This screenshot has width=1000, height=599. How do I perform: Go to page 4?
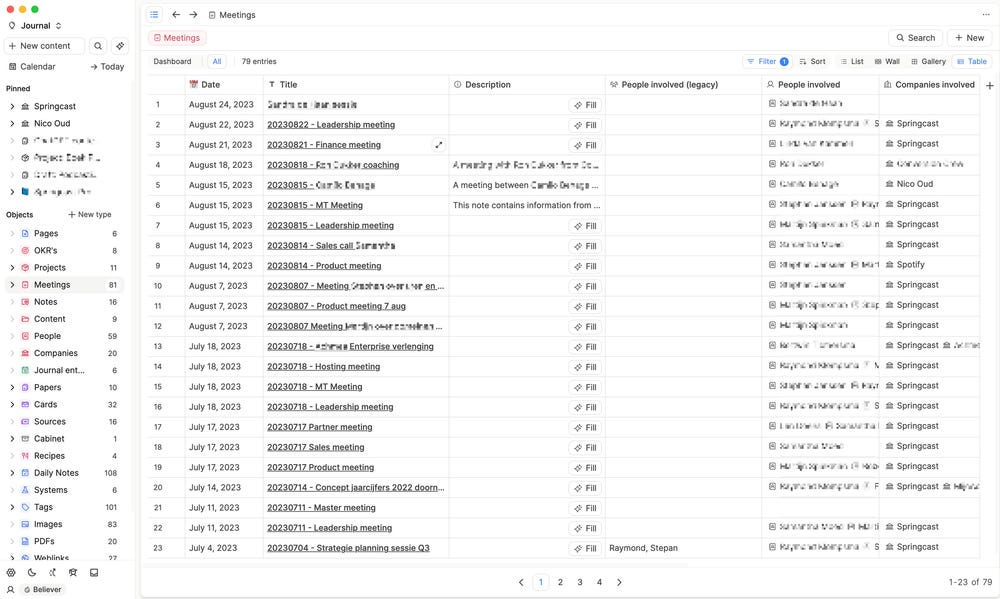point(599,582)
